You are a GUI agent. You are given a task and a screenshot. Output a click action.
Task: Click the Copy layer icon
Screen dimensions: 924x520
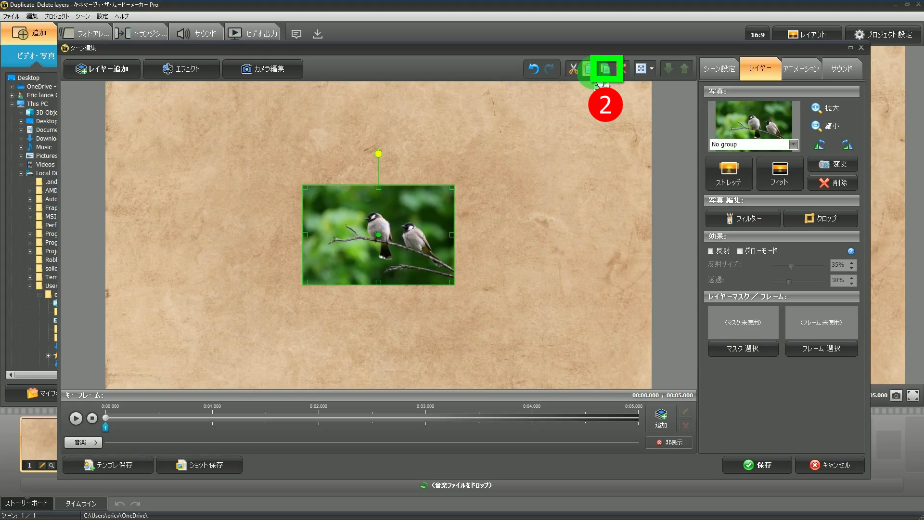point(587,69)
